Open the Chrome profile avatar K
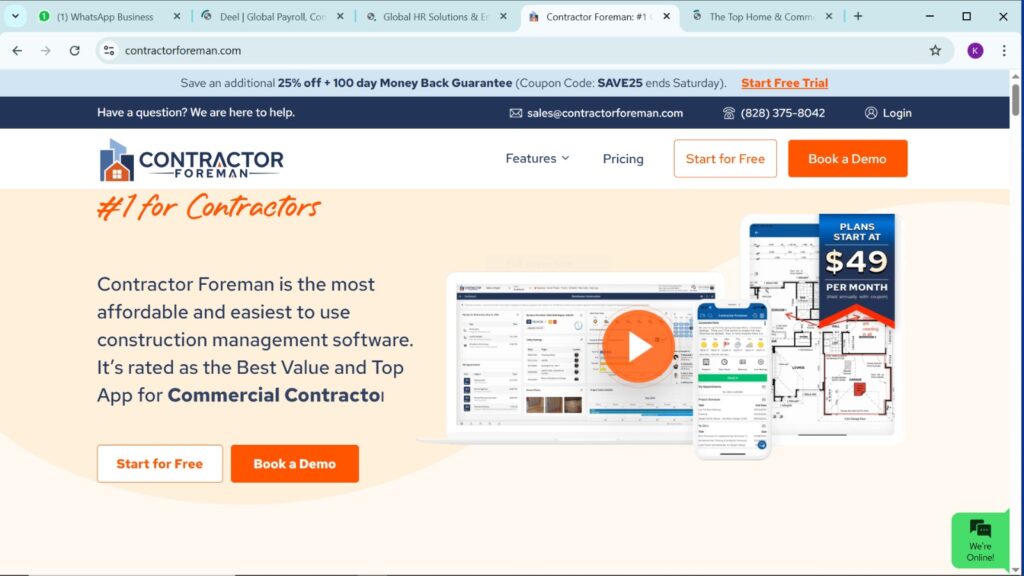 pyautogui.click(x=975, y=50)
